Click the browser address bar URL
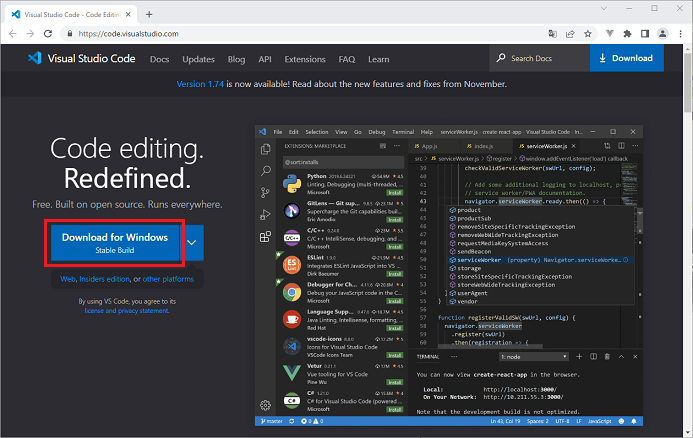 point(128,34)
